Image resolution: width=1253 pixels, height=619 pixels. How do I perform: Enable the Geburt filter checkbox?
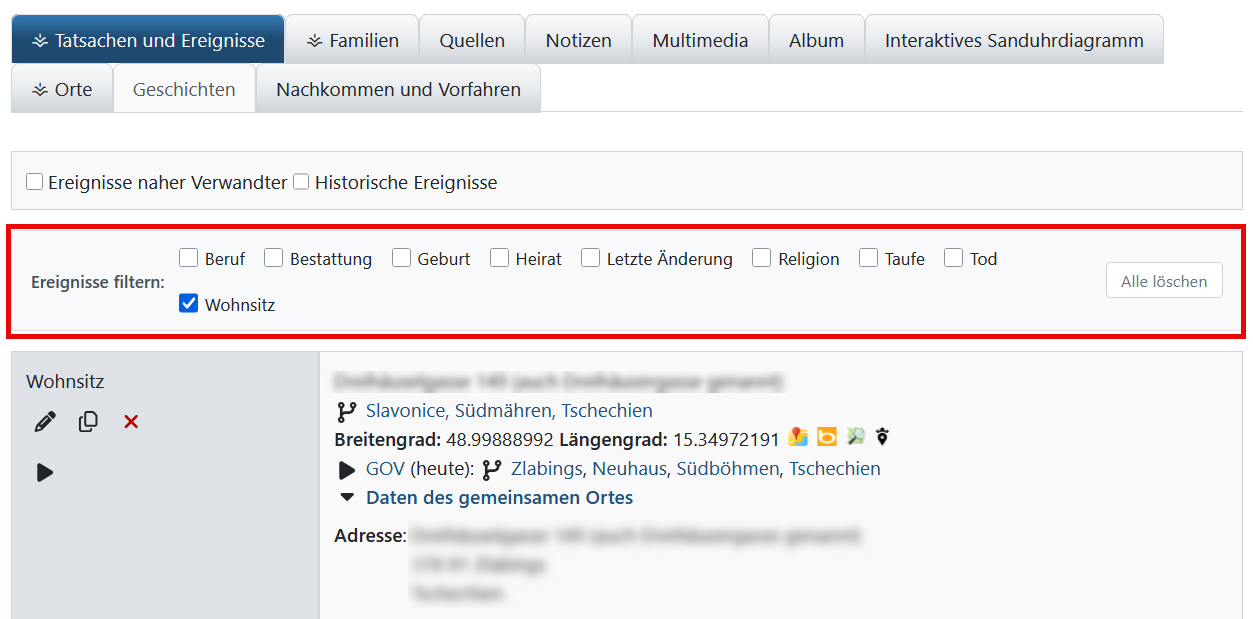tap(402, 257)
